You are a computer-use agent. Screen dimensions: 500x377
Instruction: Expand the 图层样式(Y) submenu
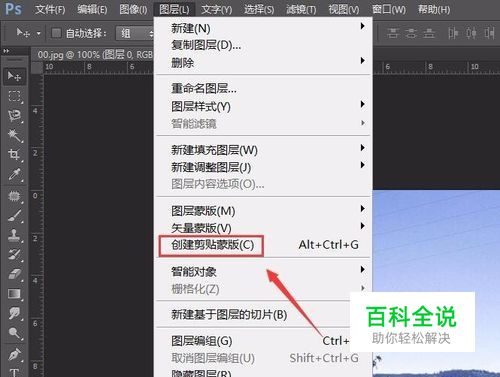tap(362, 104)
